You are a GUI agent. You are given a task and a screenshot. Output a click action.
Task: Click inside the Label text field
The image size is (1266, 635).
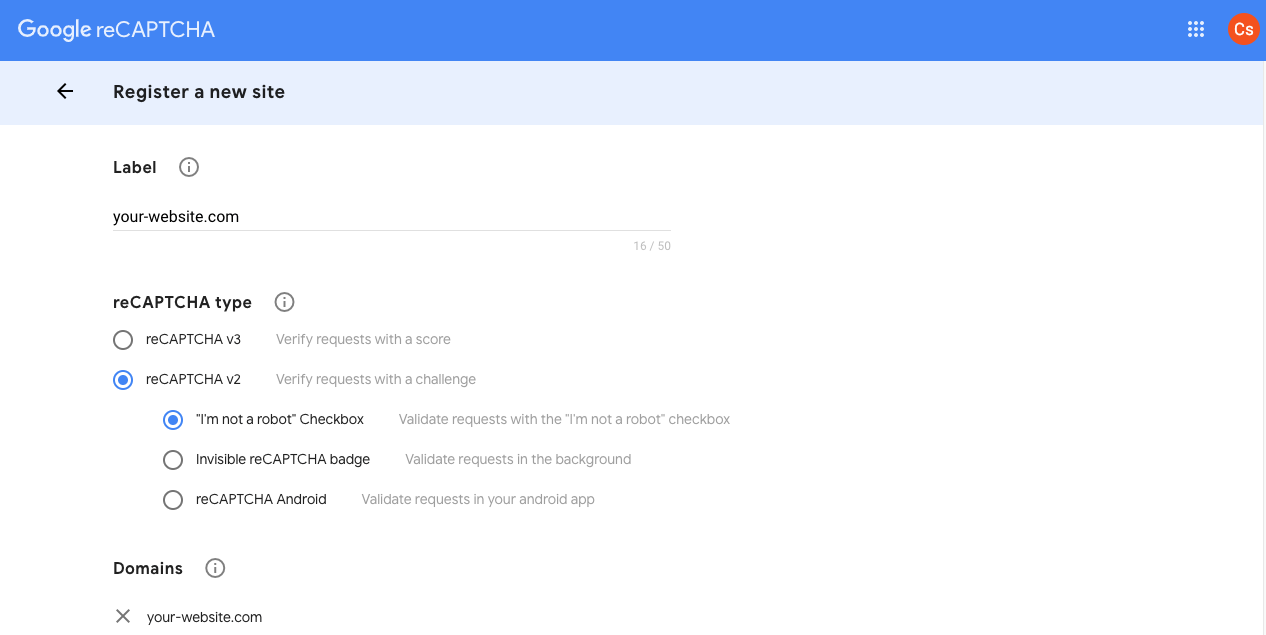pyautogui.click(x=390, y=217)
